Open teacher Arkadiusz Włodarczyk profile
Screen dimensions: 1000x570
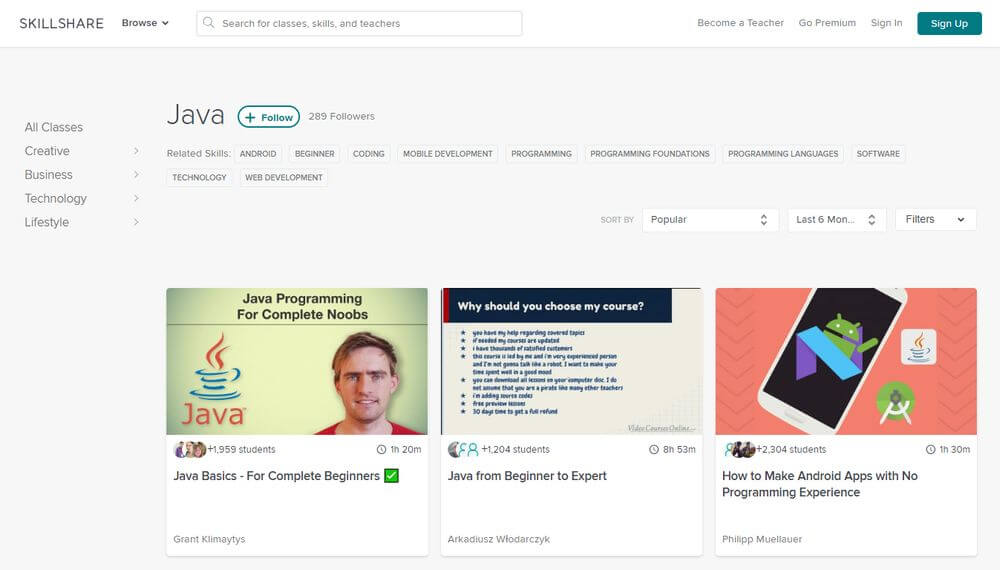point(499,539)
